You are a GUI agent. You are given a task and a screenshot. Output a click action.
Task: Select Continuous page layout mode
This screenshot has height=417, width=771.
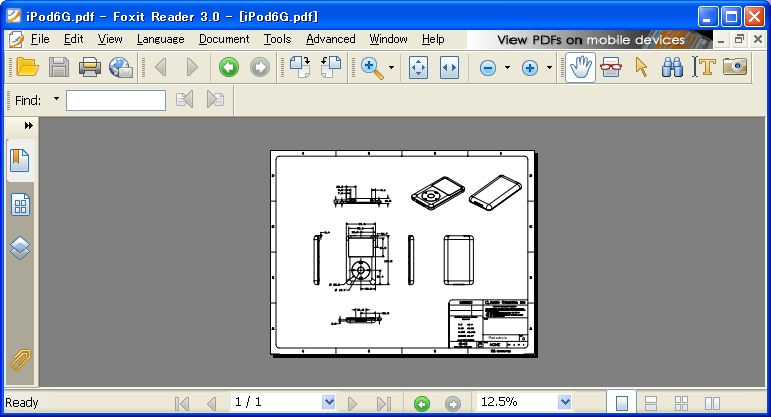651,403
